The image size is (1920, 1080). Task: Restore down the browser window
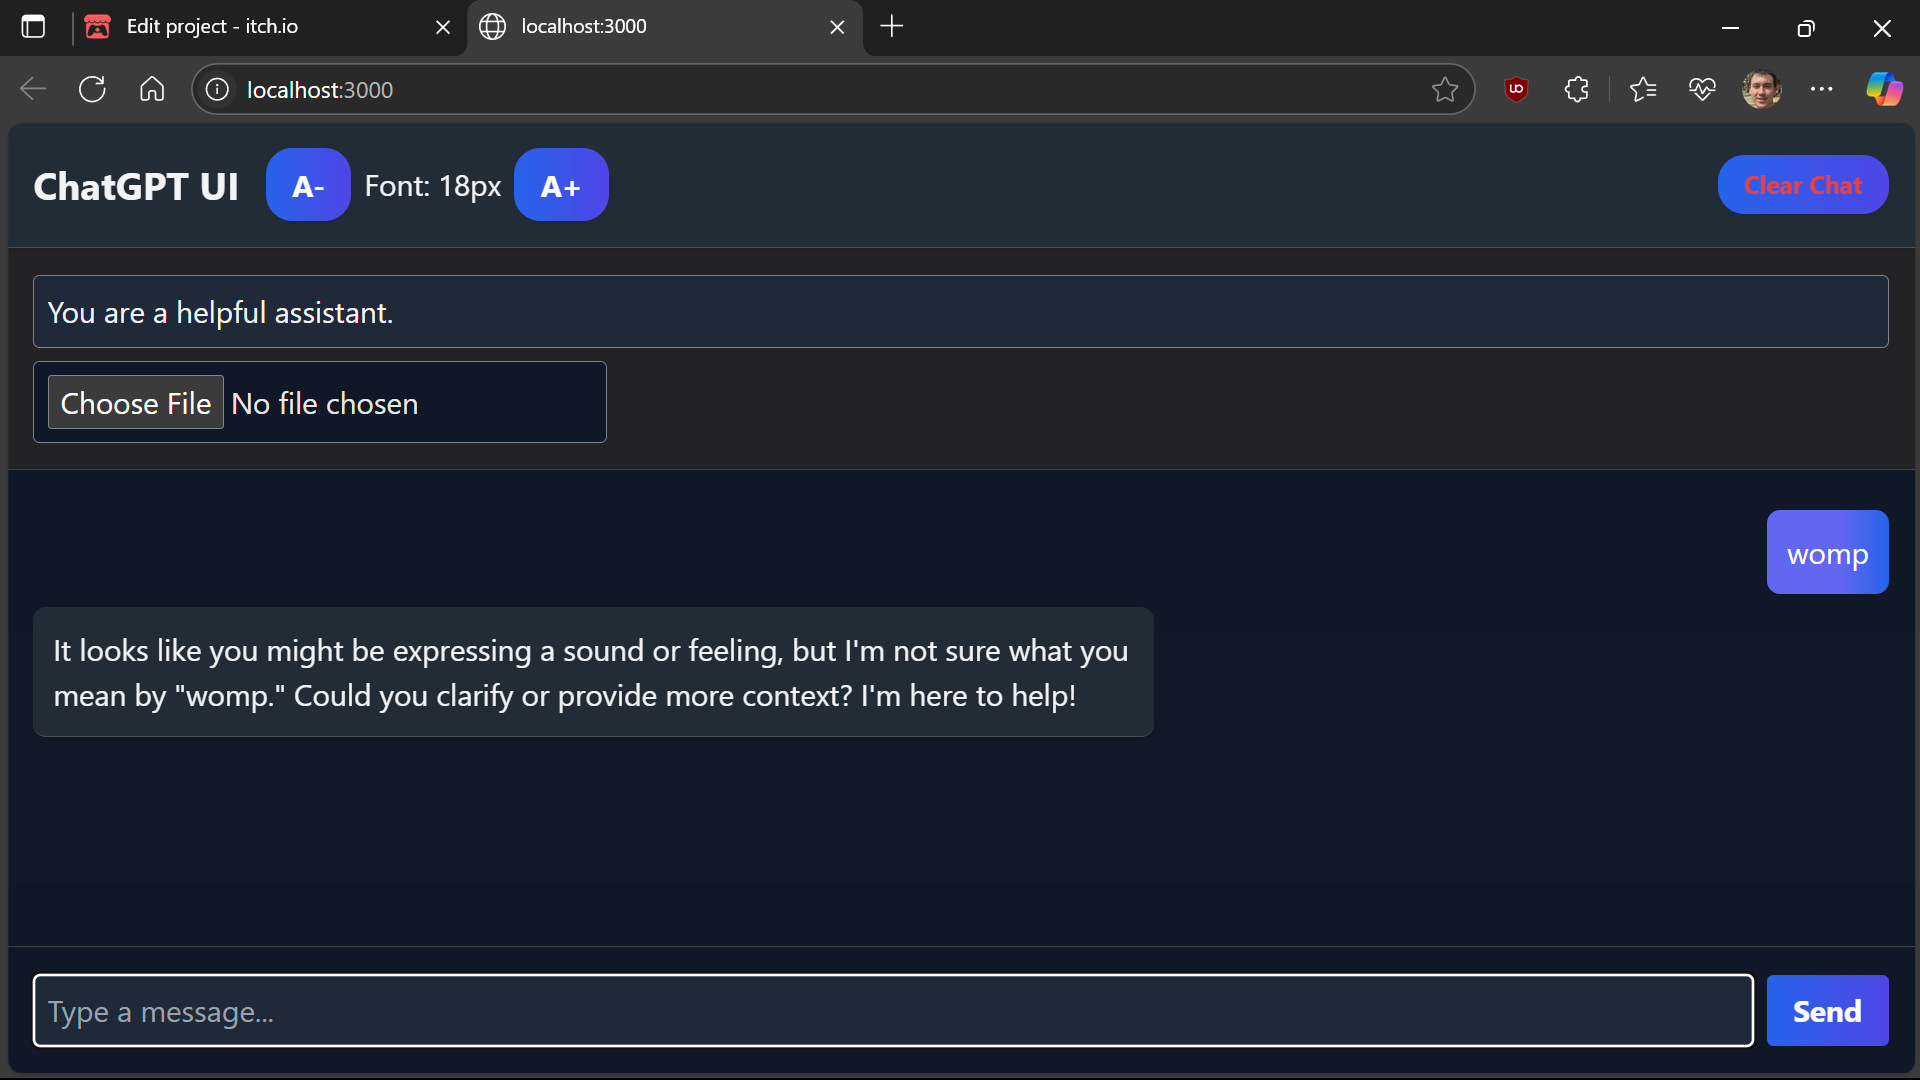(x=1806, y=27)
